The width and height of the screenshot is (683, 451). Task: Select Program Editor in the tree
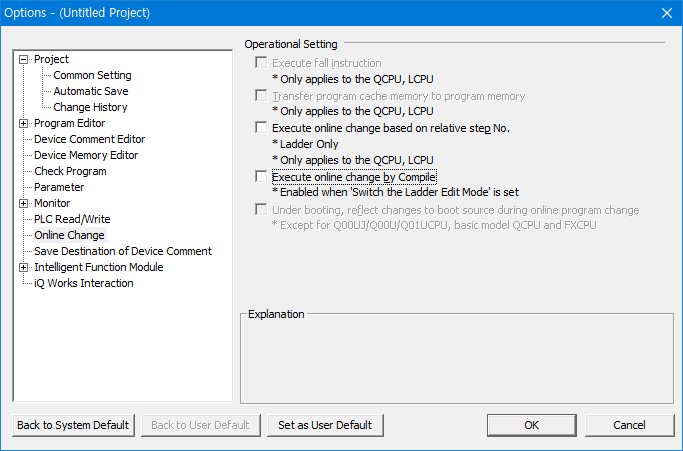click(70, 123)
